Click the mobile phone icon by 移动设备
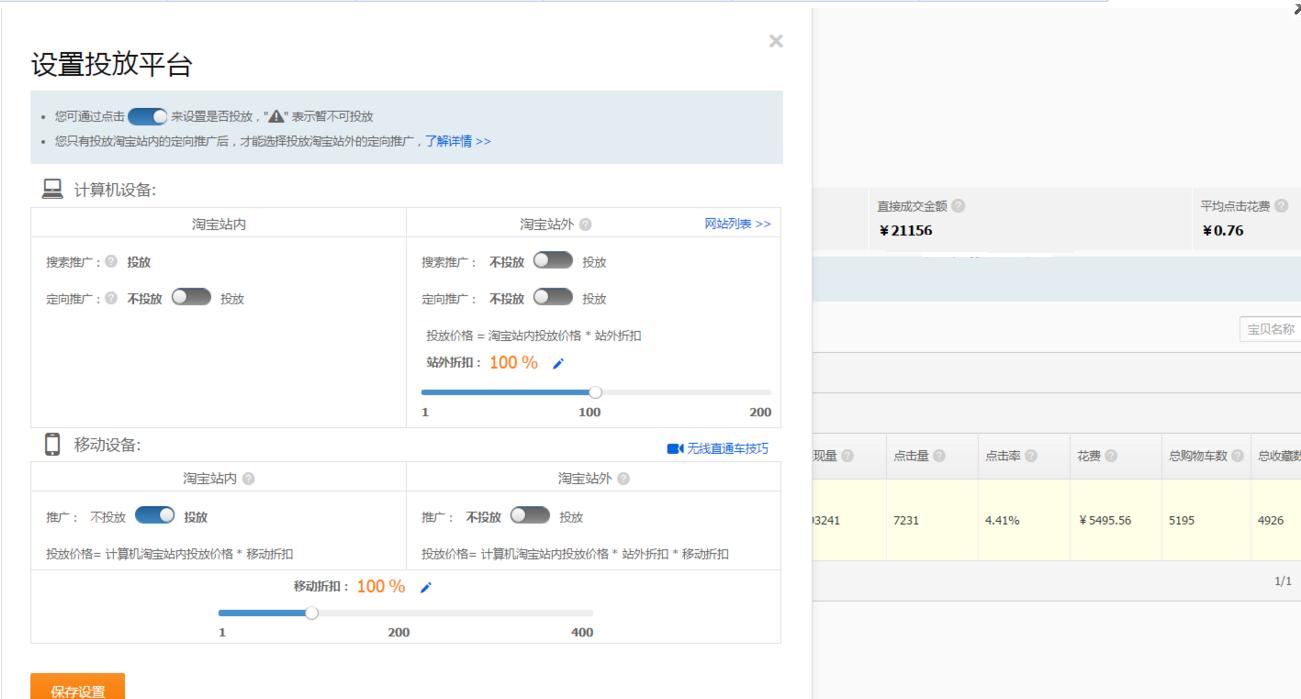Screen dimensions: 1301x699 pos(52,444)
